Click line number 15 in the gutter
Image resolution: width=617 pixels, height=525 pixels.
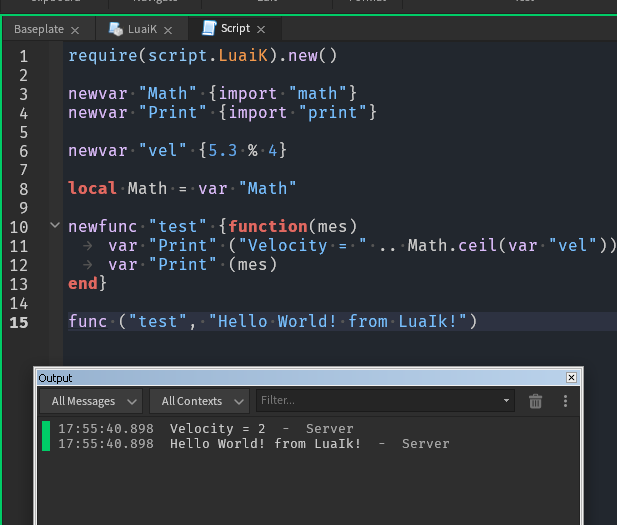click(21, 322)
